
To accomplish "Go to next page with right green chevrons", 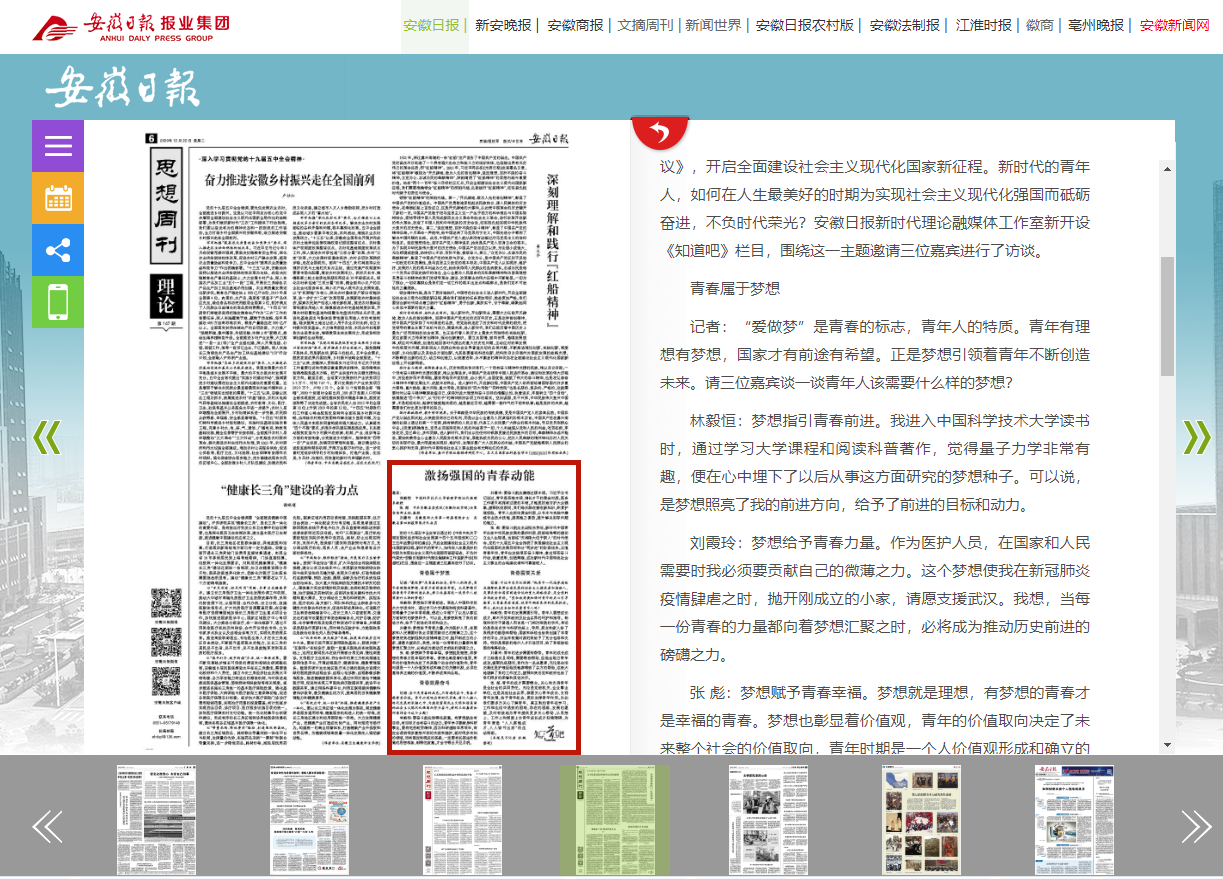I will 1196,437.
